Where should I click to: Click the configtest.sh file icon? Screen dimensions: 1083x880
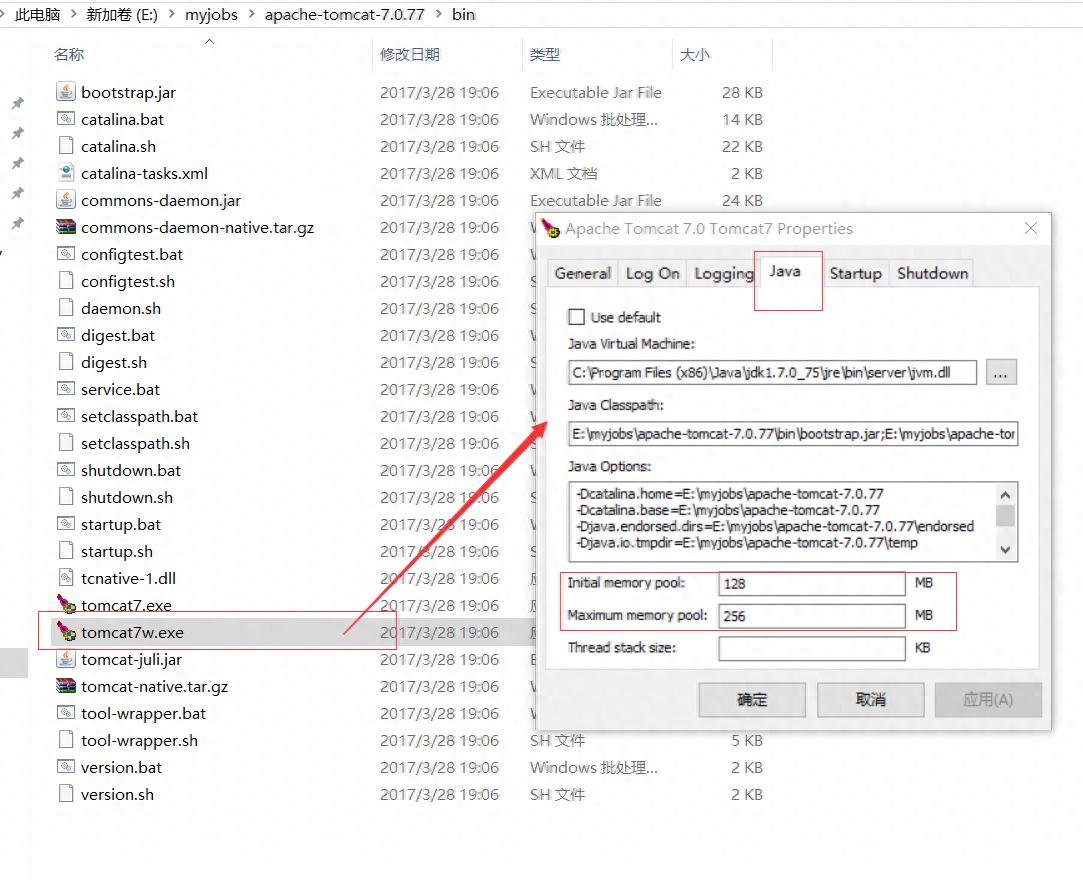[x=66, y=280]
